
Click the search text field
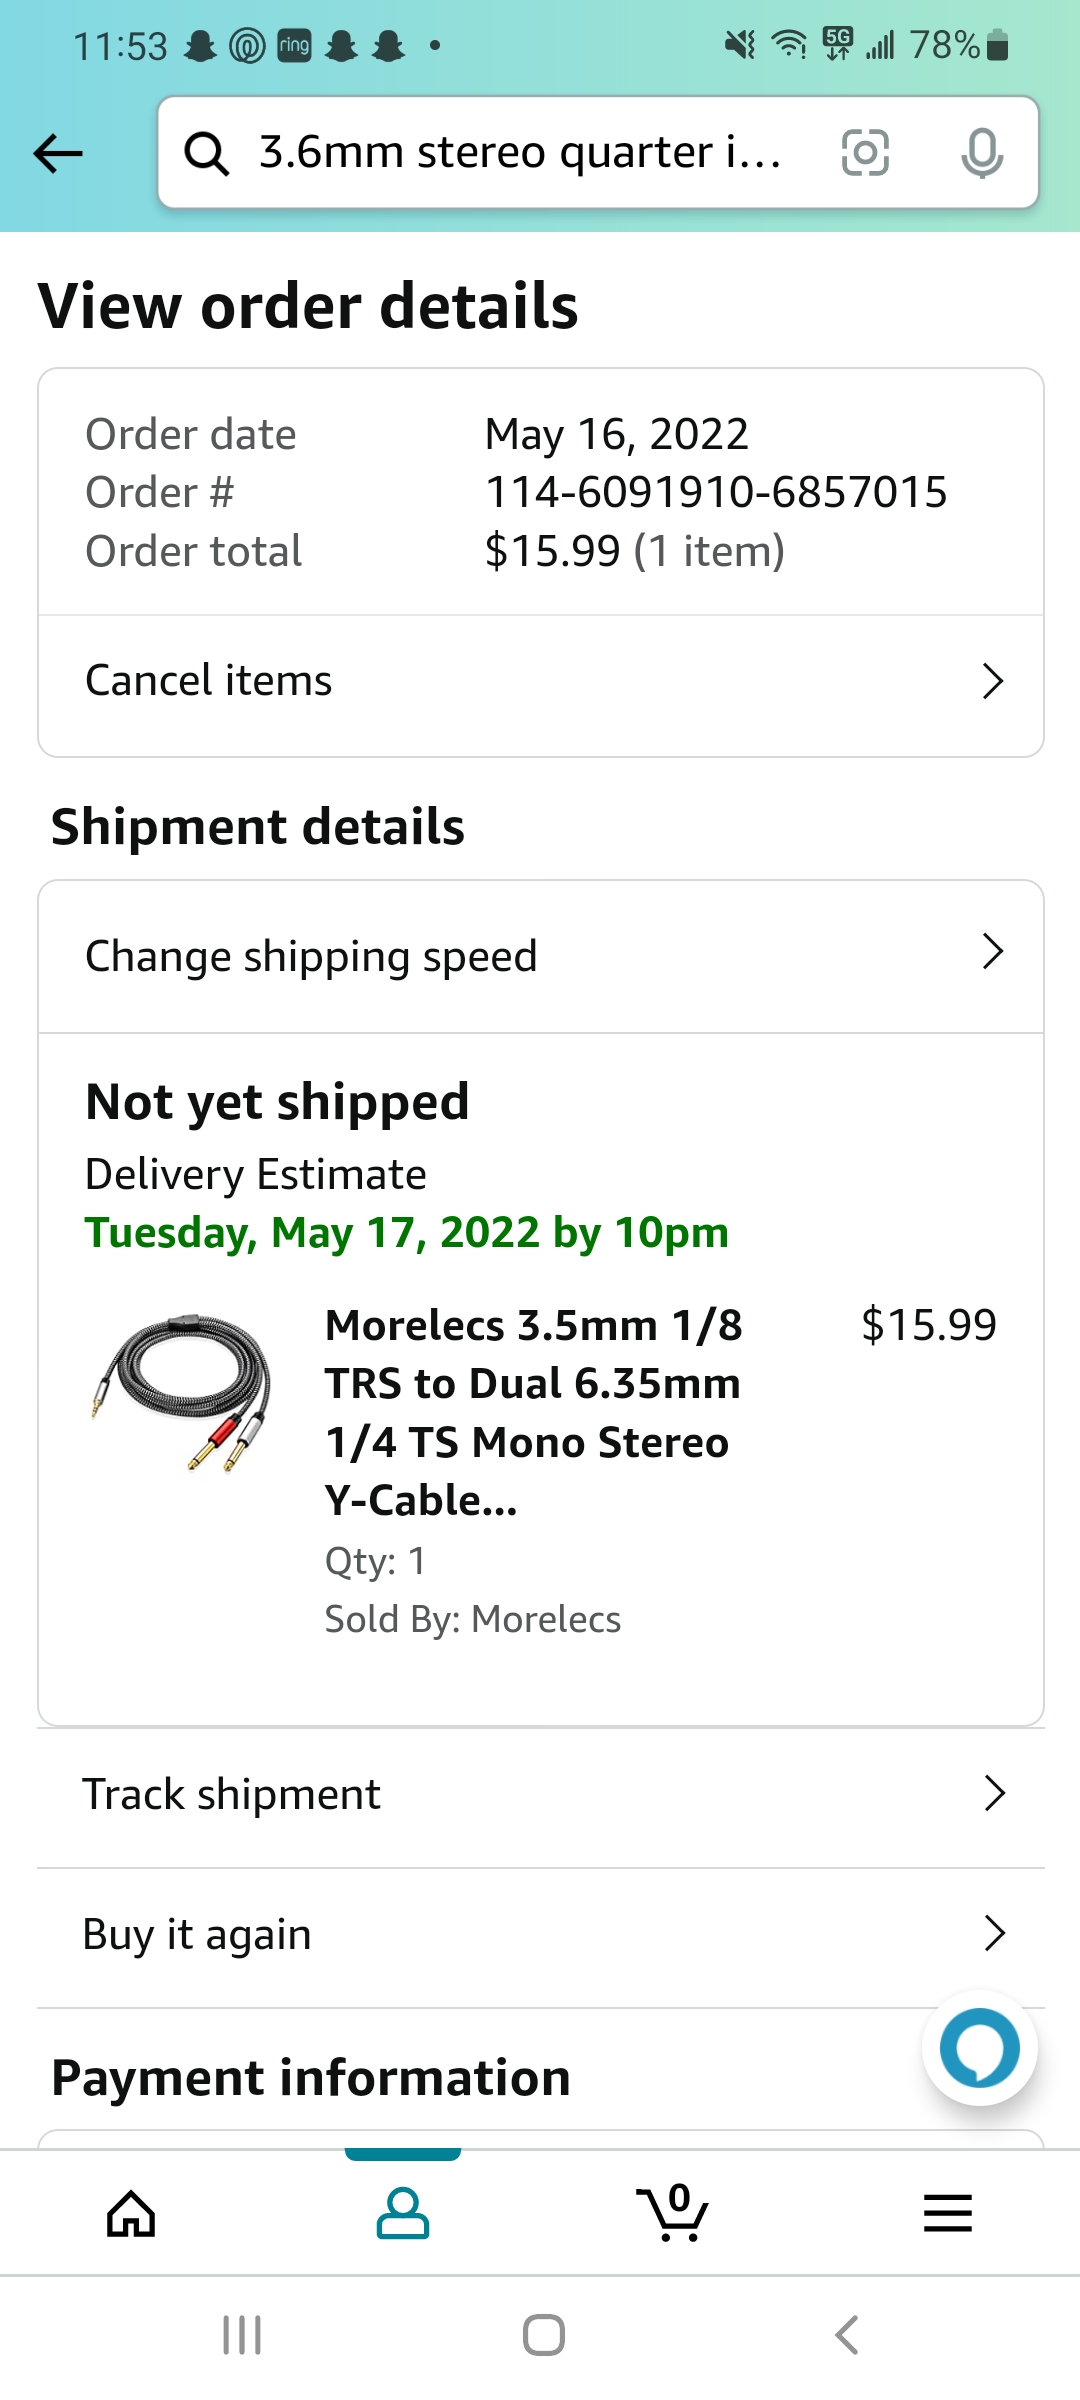[x=520, y=153]
